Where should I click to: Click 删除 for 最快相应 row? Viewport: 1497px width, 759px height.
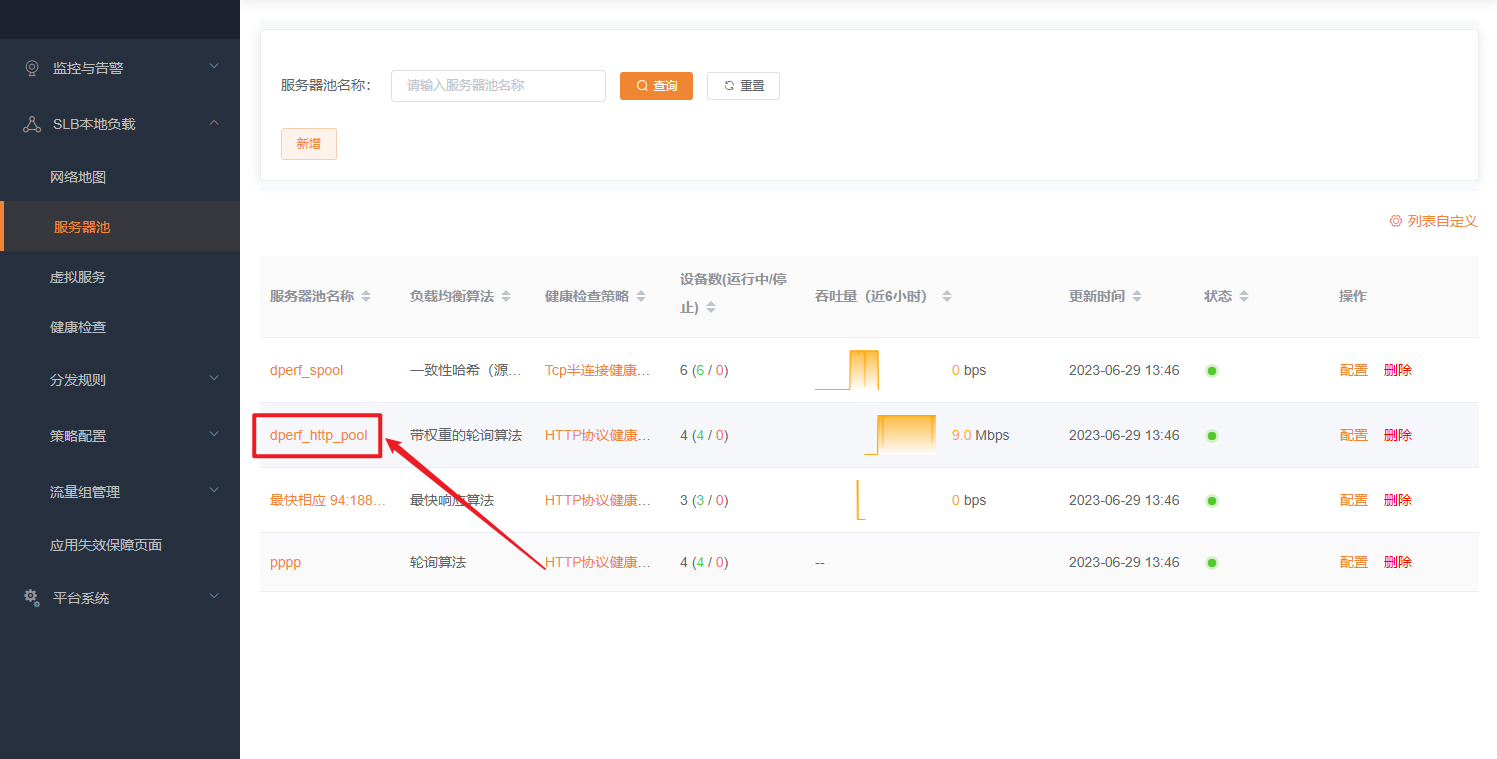[1398, 500]
